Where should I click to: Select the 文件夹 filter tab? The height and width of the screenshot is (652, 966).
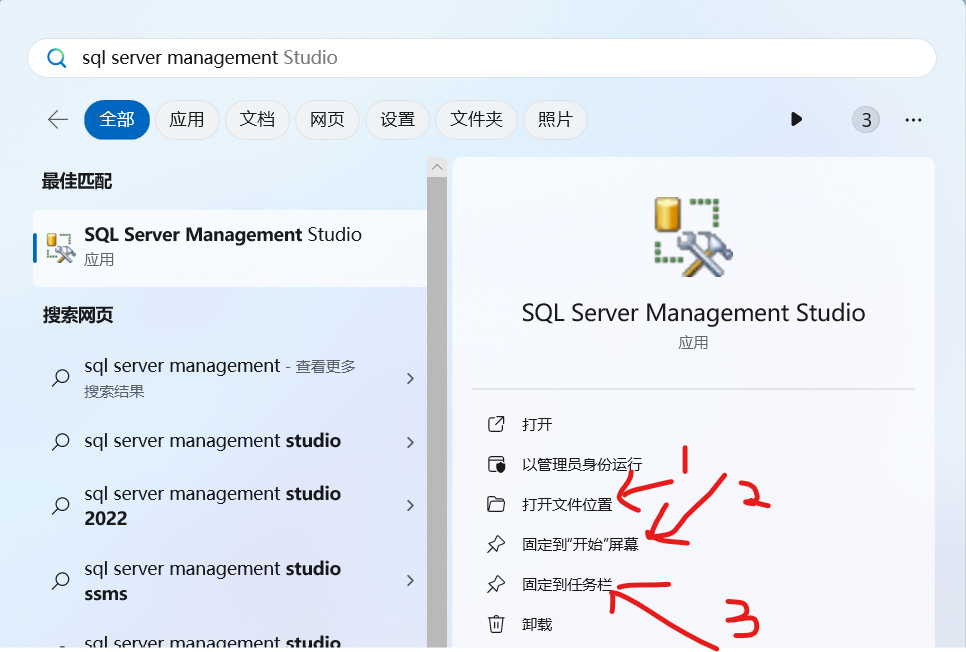point(476,120)
